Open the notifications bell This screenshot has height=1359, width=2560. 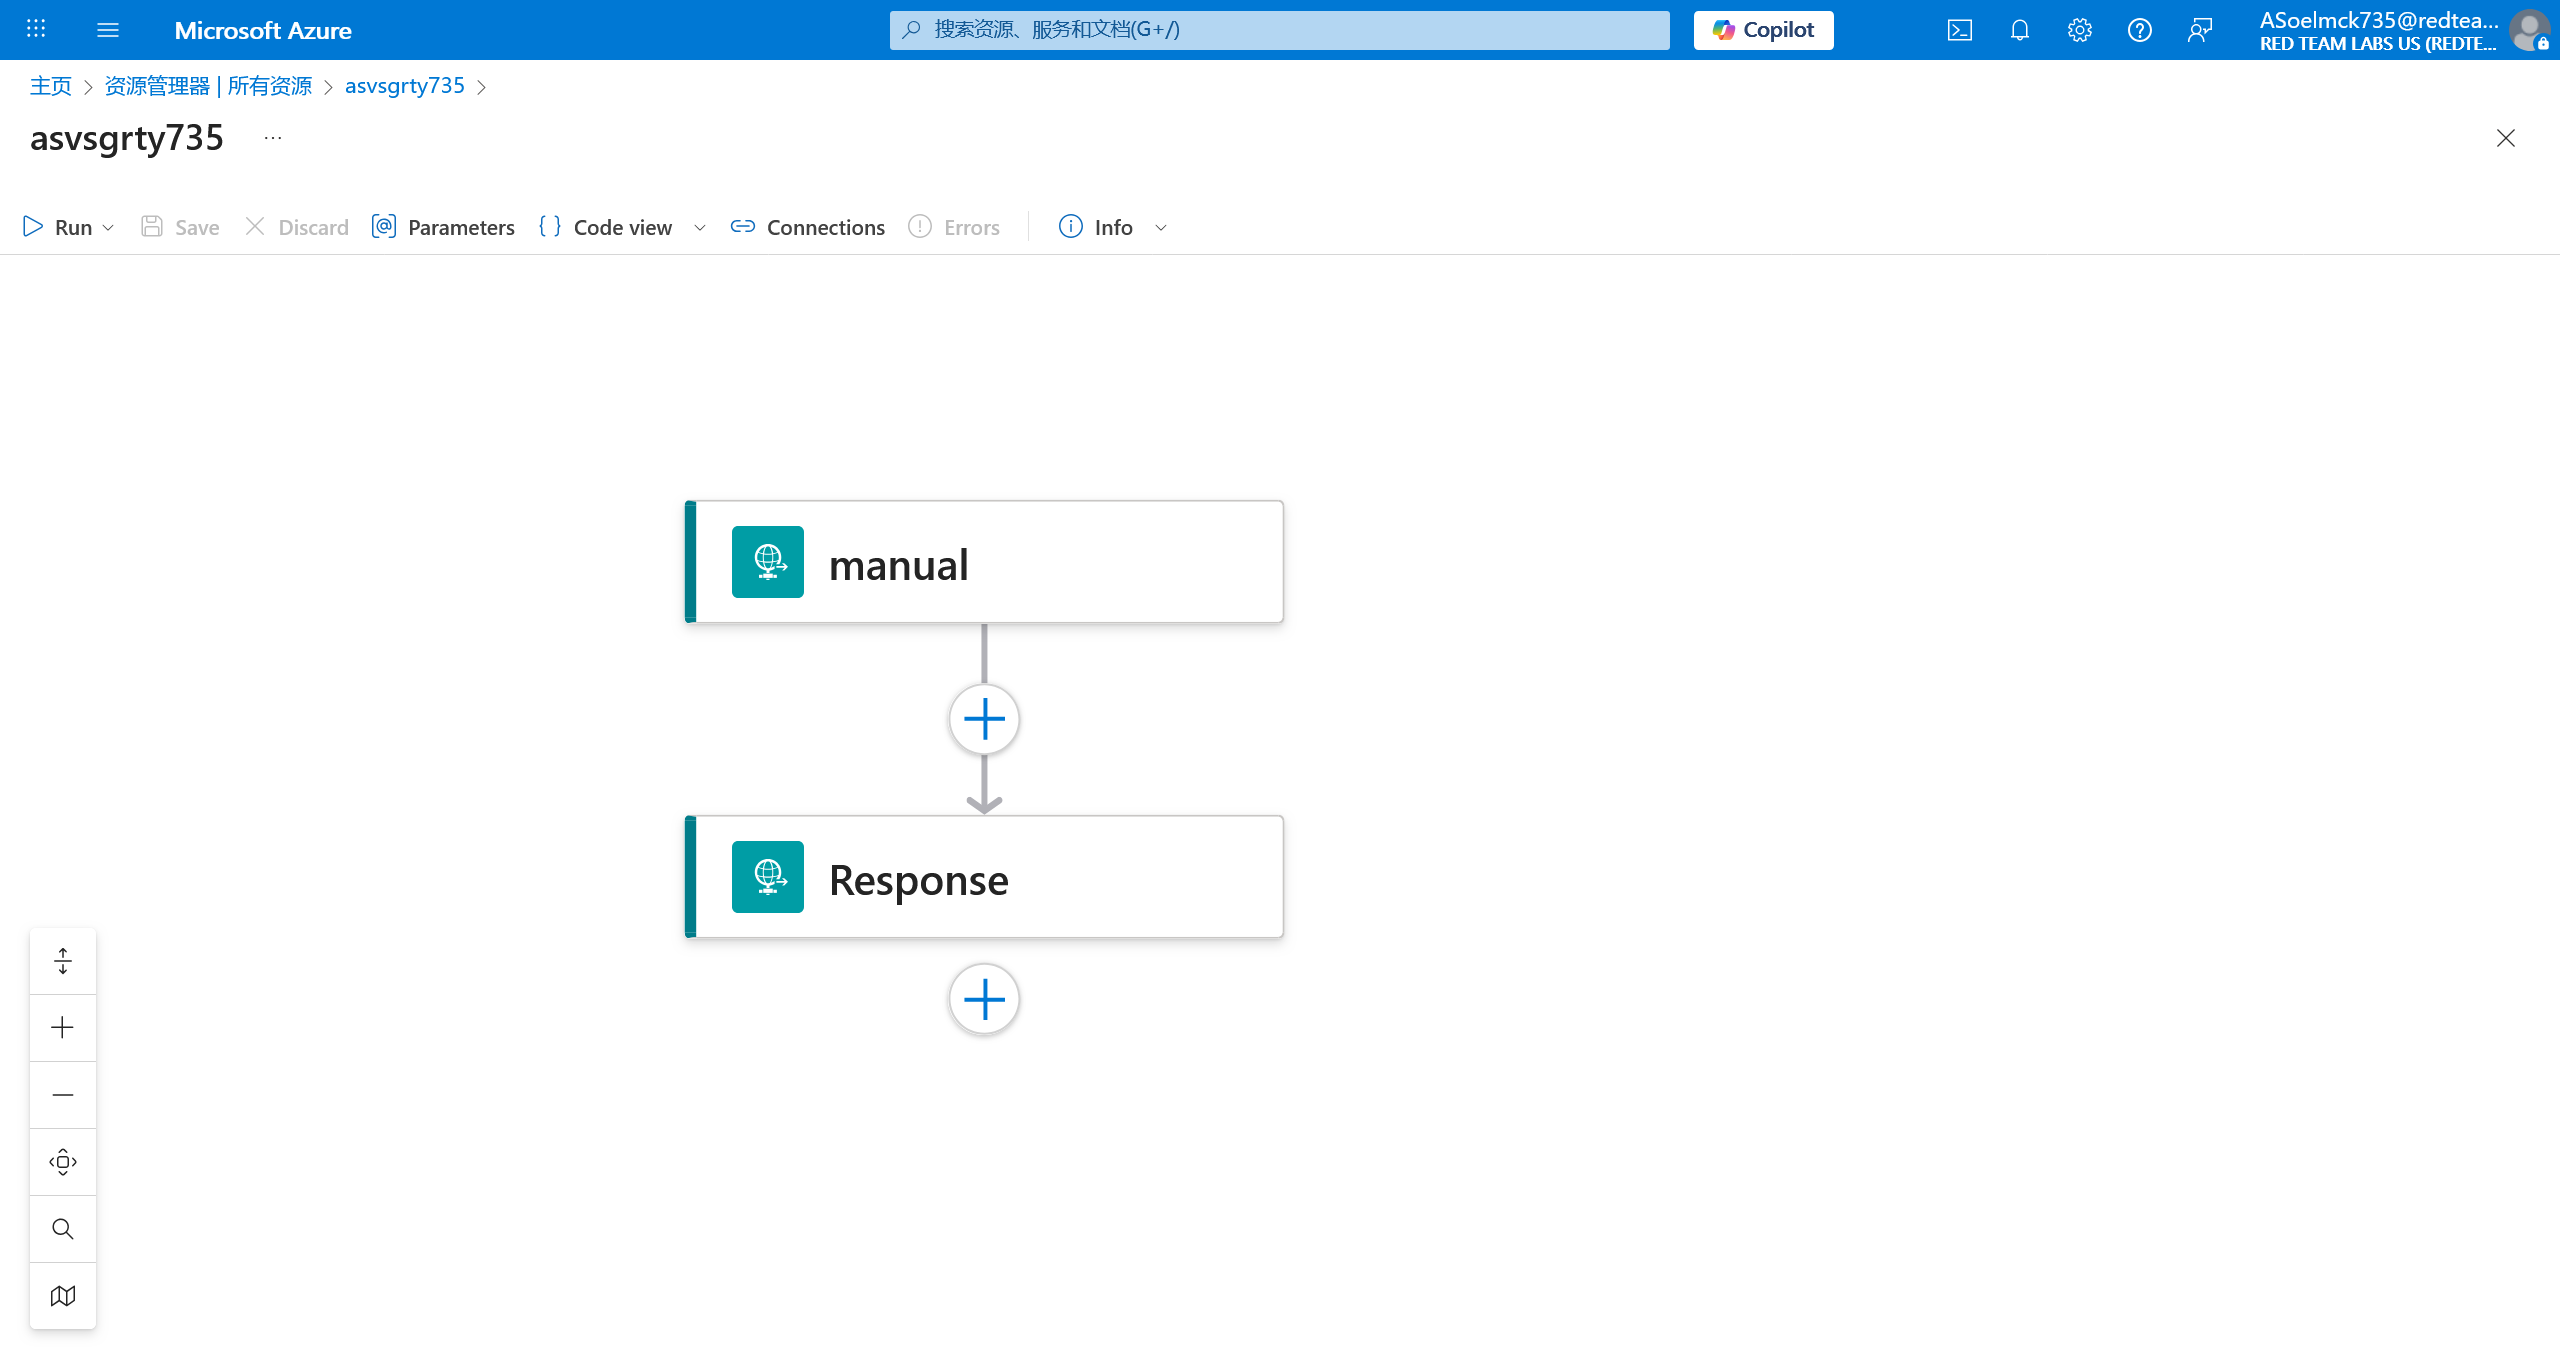pos(2020,30)
